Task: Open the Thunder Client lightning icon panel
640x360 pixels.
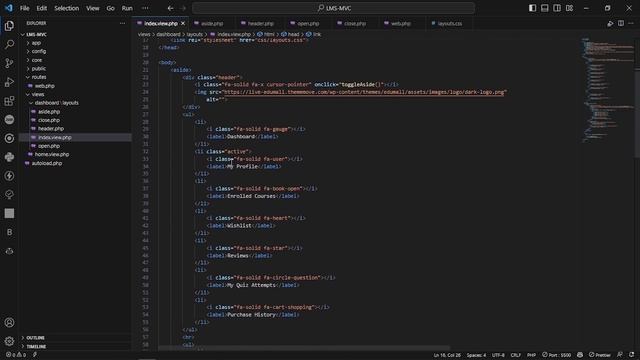Action: pos(9,176)
